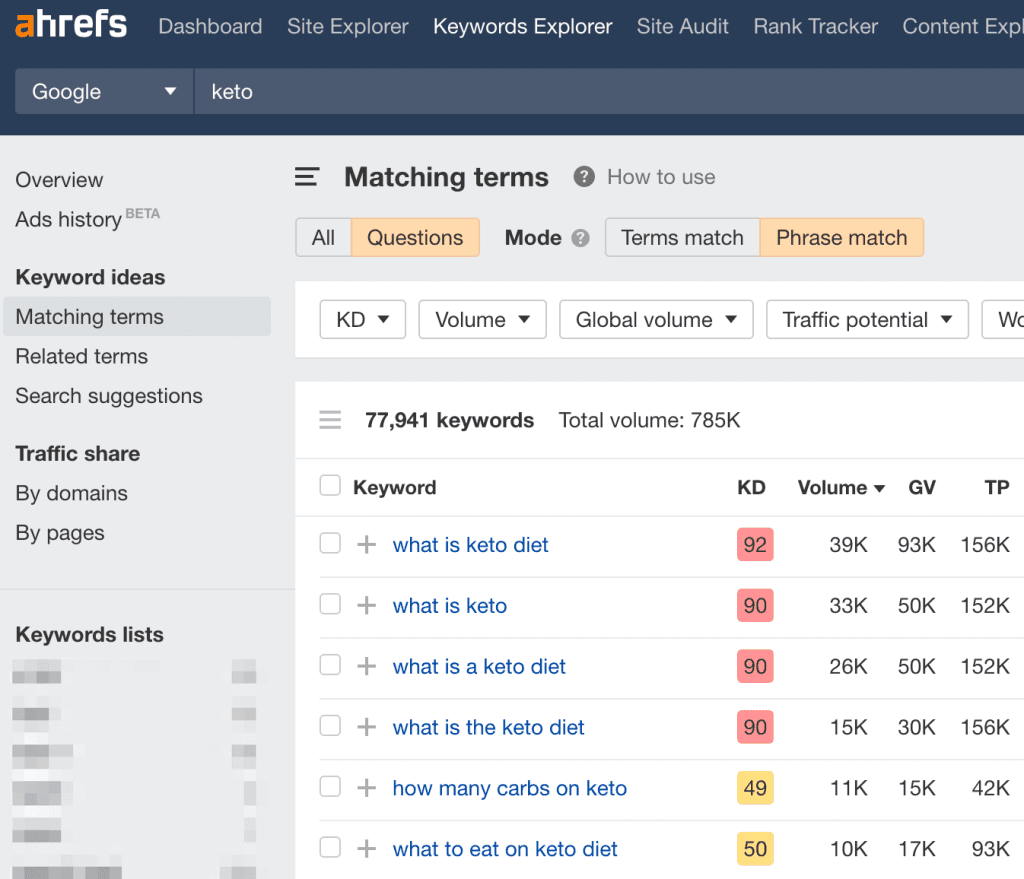Click the red KD 92 difficulty badge
The height and width of the screenshot is (879, 1024).
(755, 545)
